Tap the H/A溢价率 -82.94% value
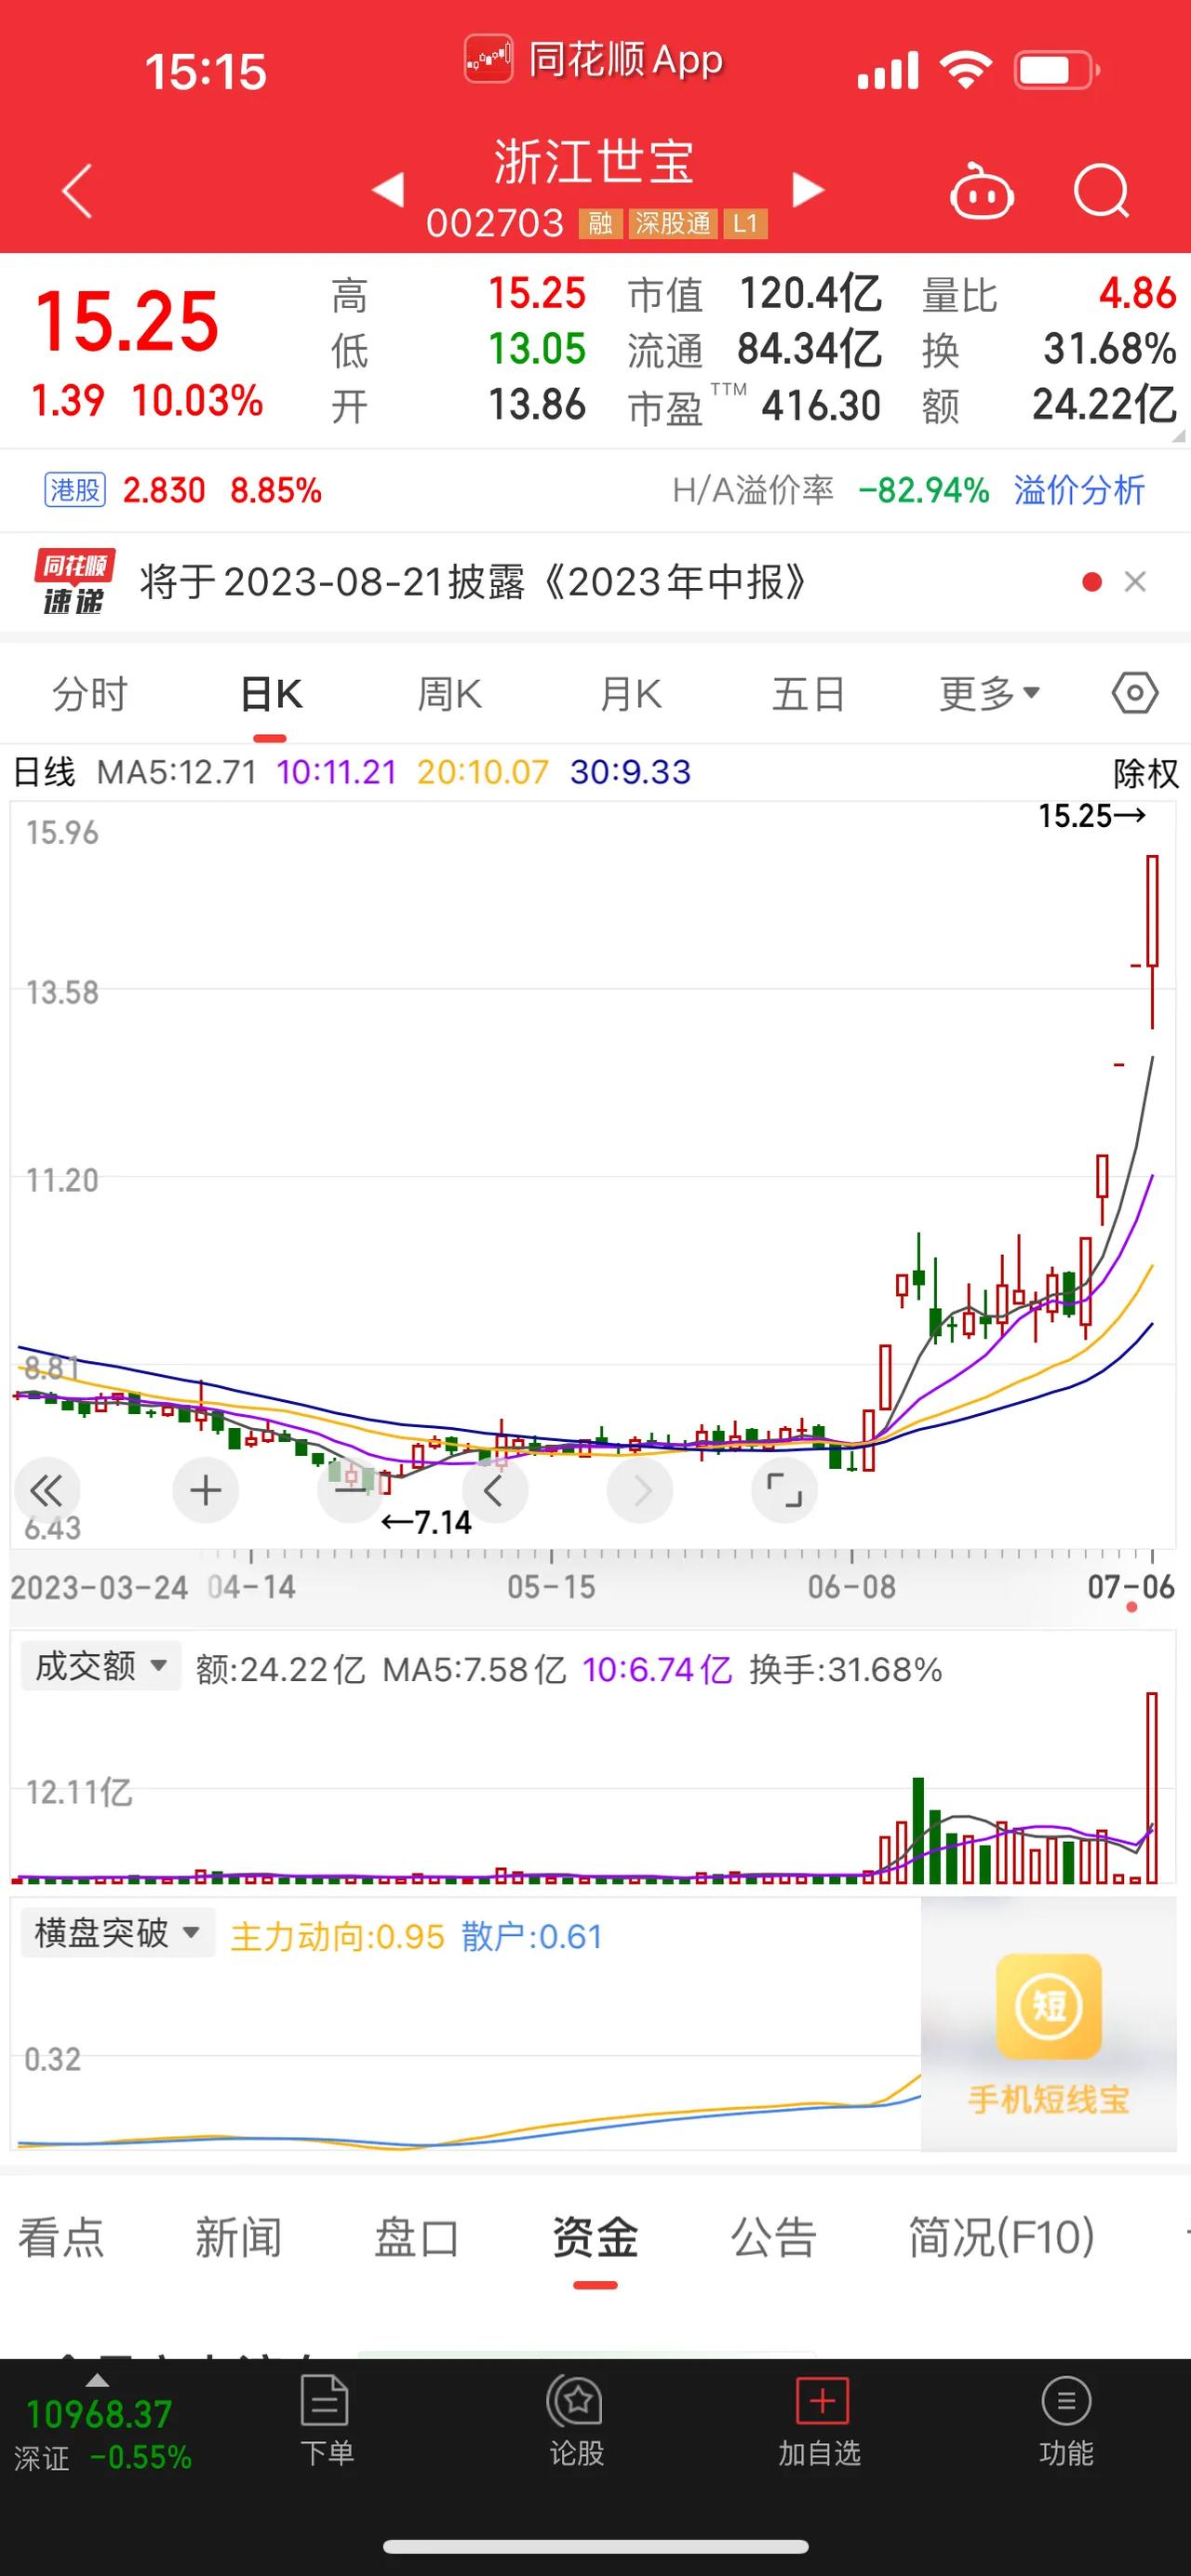Screen dimensions: 1191x2576 923,490
